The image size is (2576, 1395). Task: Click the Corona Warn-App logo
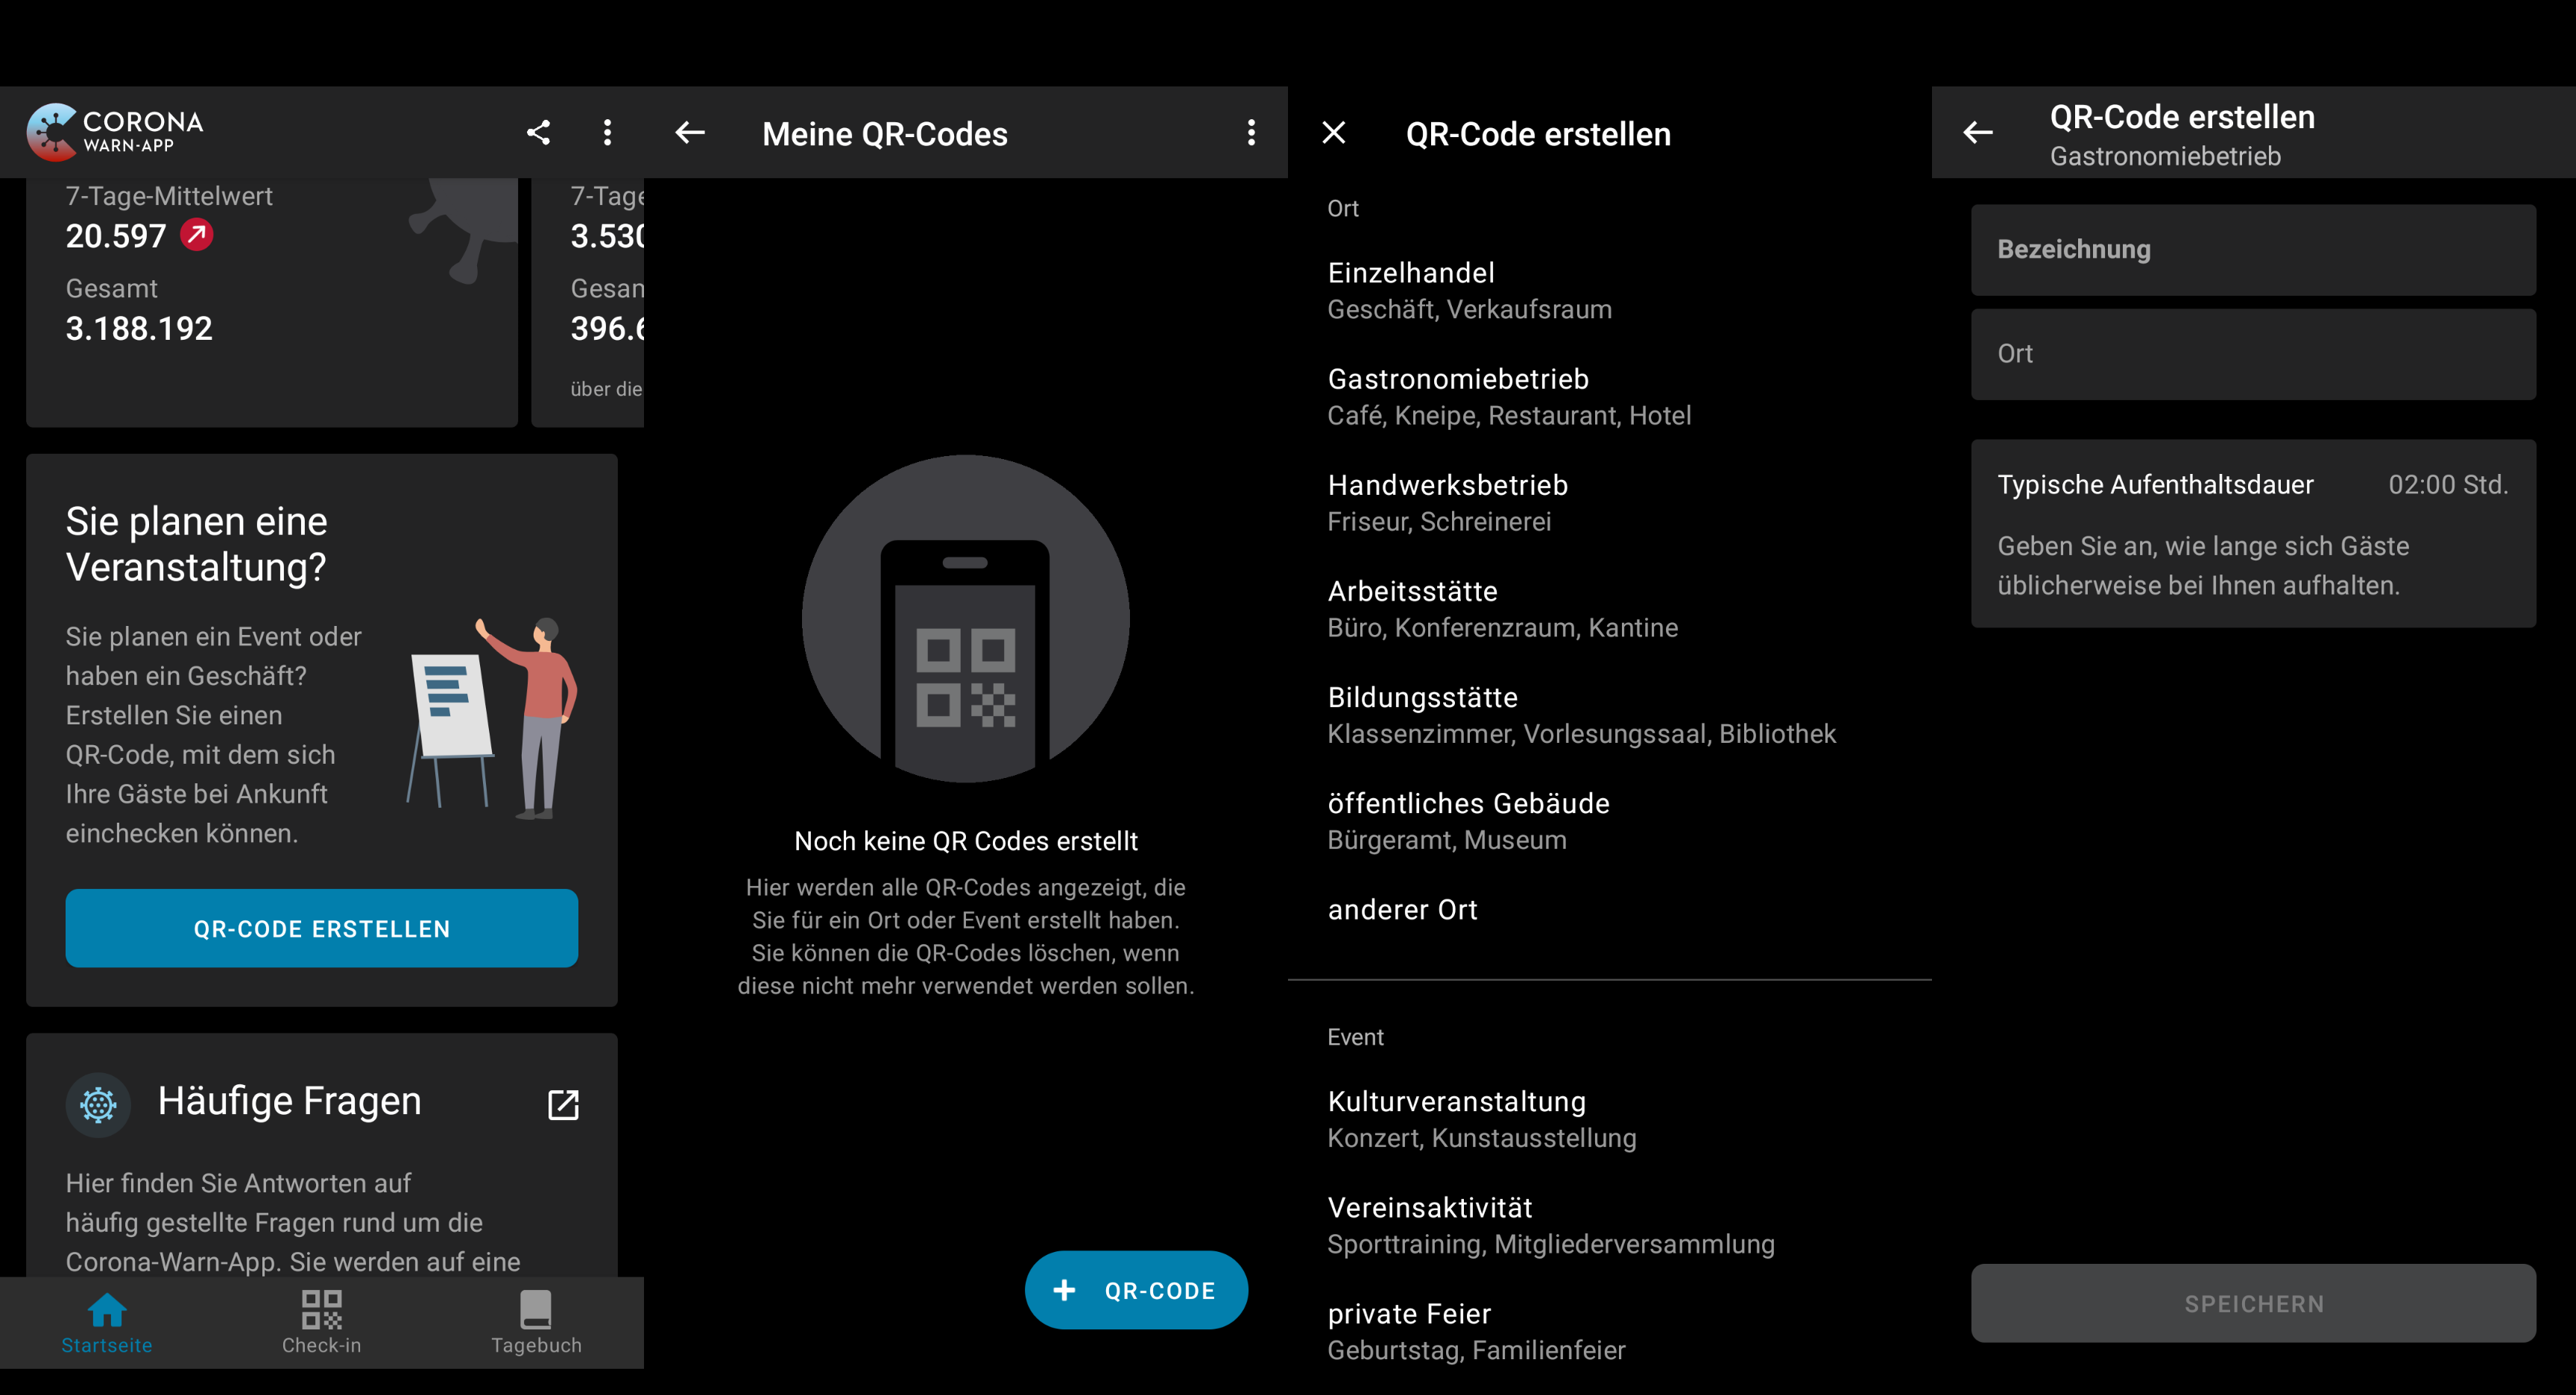pos(115,132)
